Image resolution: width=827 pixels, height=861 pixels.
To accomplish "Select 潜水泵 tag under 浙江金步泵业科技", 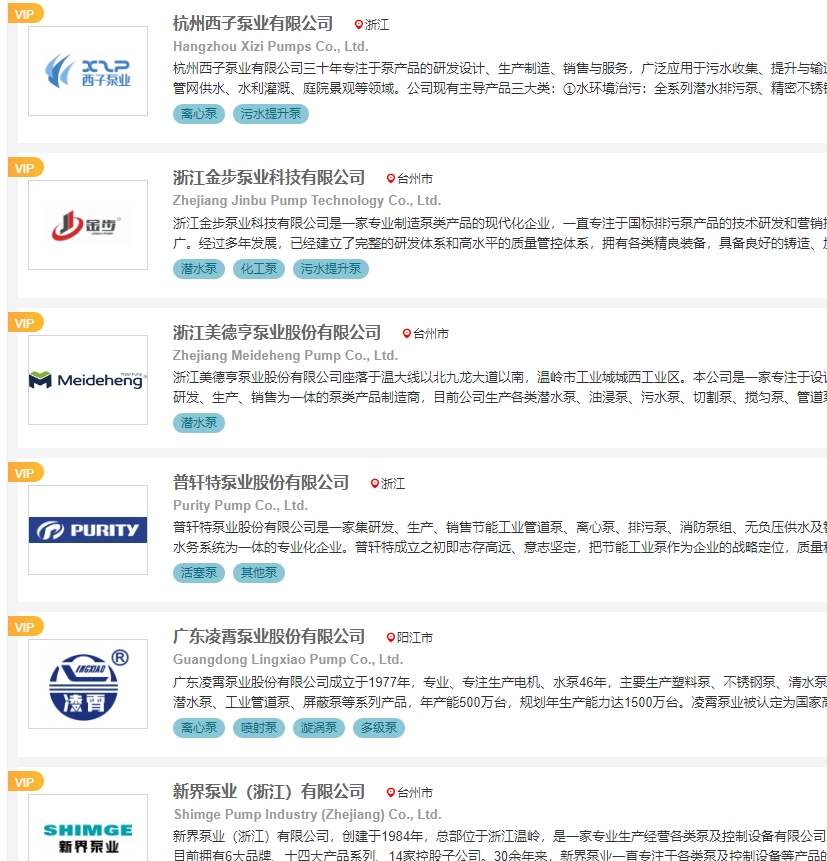I will point(199,269).
